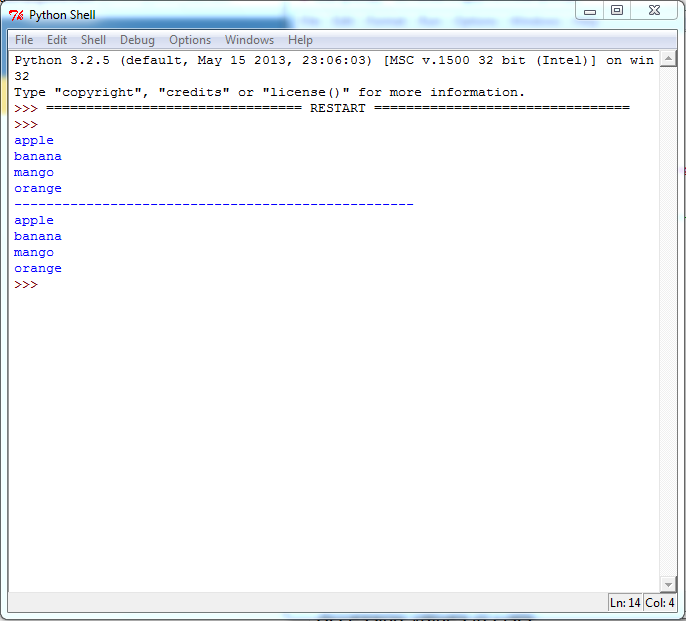The width and height of the screenshot is (686, 621).
Task: Open the Help menu
Action: [300, 40]
